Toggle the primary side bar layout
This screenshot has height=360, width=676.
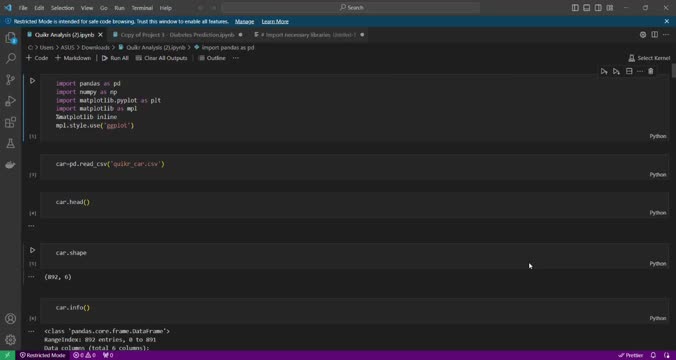point(575,8)
